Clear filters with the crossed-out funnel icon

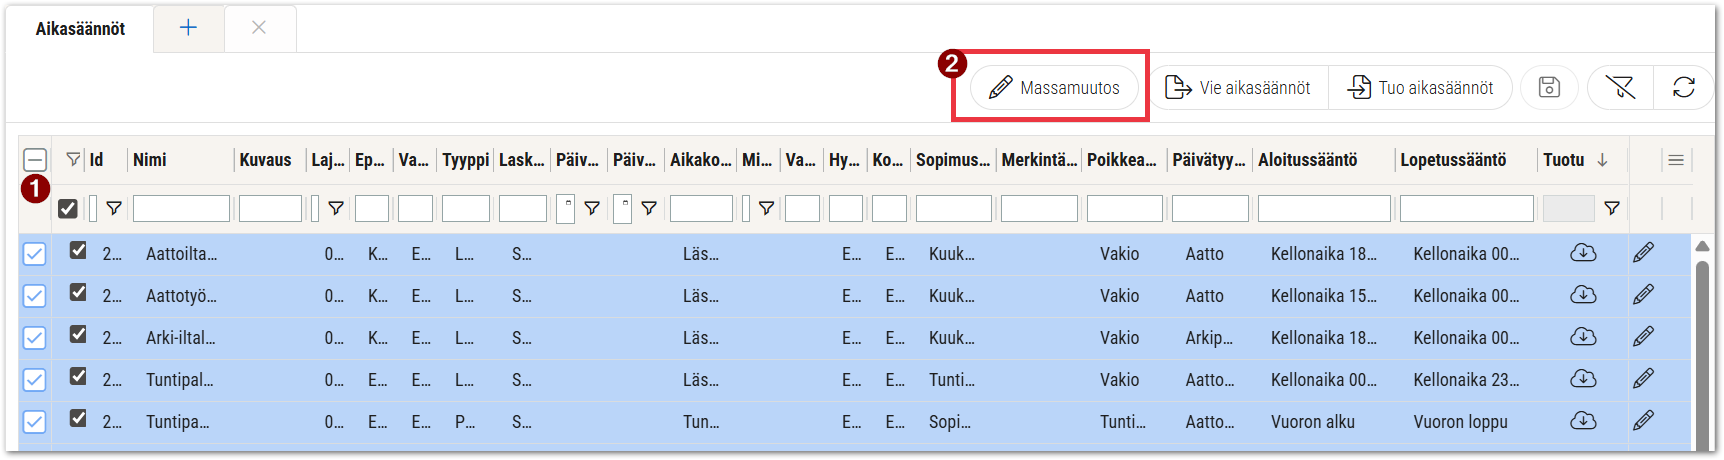1620,88
